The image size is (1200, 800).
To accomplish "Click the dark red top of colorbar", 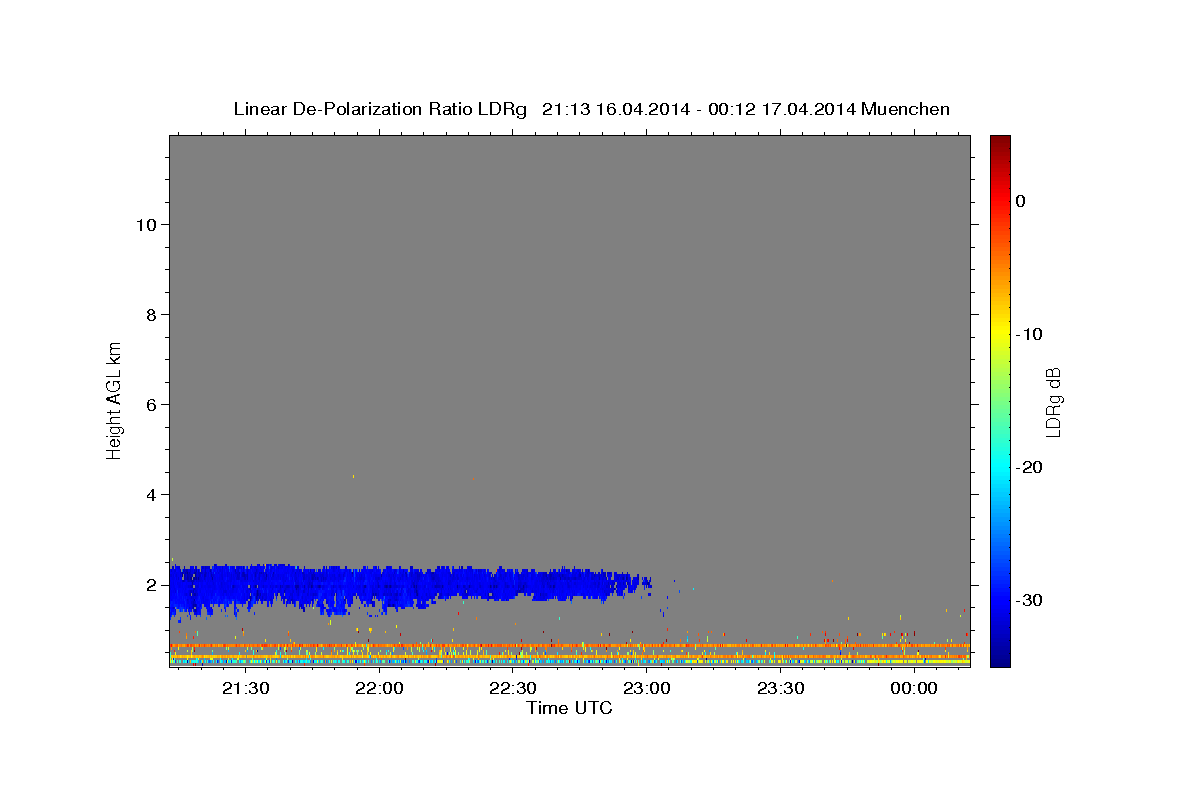I will tap(1000, 141).
